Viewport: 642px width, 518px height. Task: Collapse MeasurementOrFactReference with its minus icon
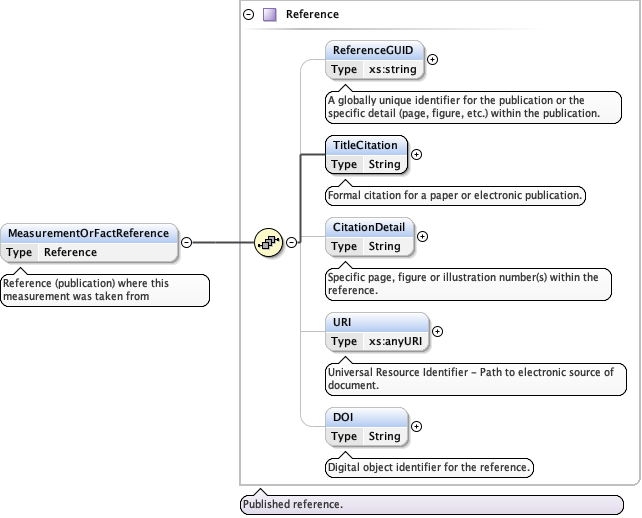(186, 242)
